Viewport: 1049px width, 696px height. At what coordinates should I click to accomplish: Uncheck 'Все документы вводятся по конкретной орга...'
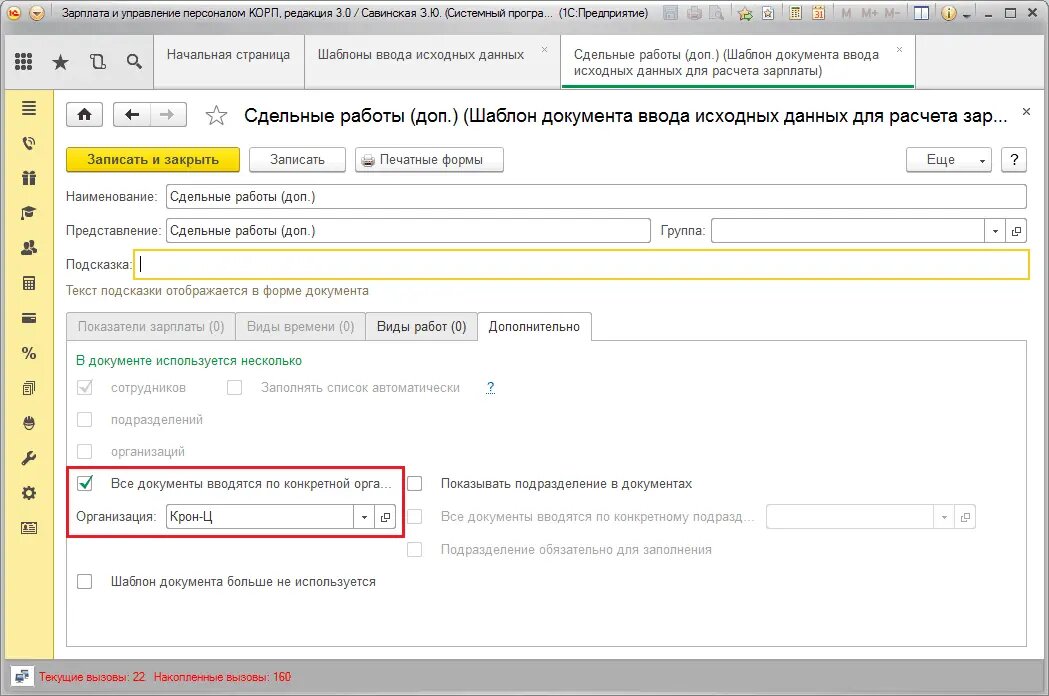tap(85, 483)
